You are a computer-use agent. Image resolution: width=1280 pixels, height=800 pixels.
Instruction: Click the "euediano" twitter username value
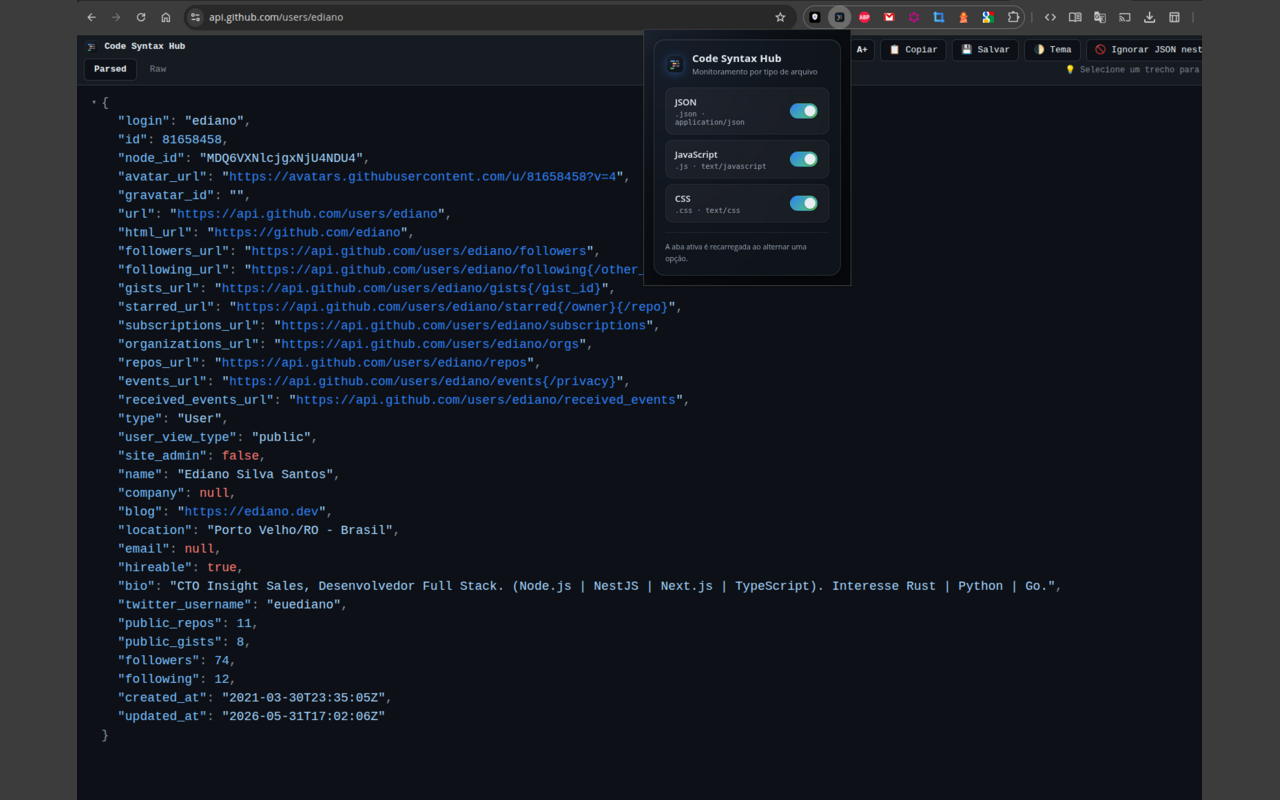pyautogui.click(x=303, y=604)
